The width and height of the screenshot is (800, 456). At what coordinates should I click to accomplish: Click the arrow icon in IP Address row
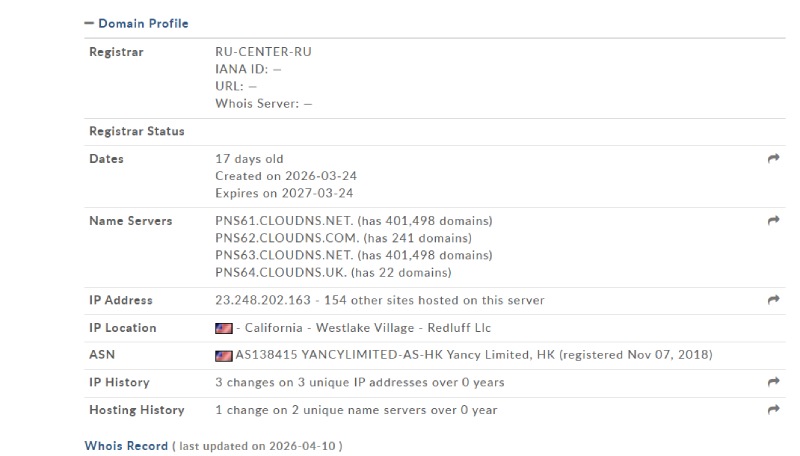tap(773, 300)
